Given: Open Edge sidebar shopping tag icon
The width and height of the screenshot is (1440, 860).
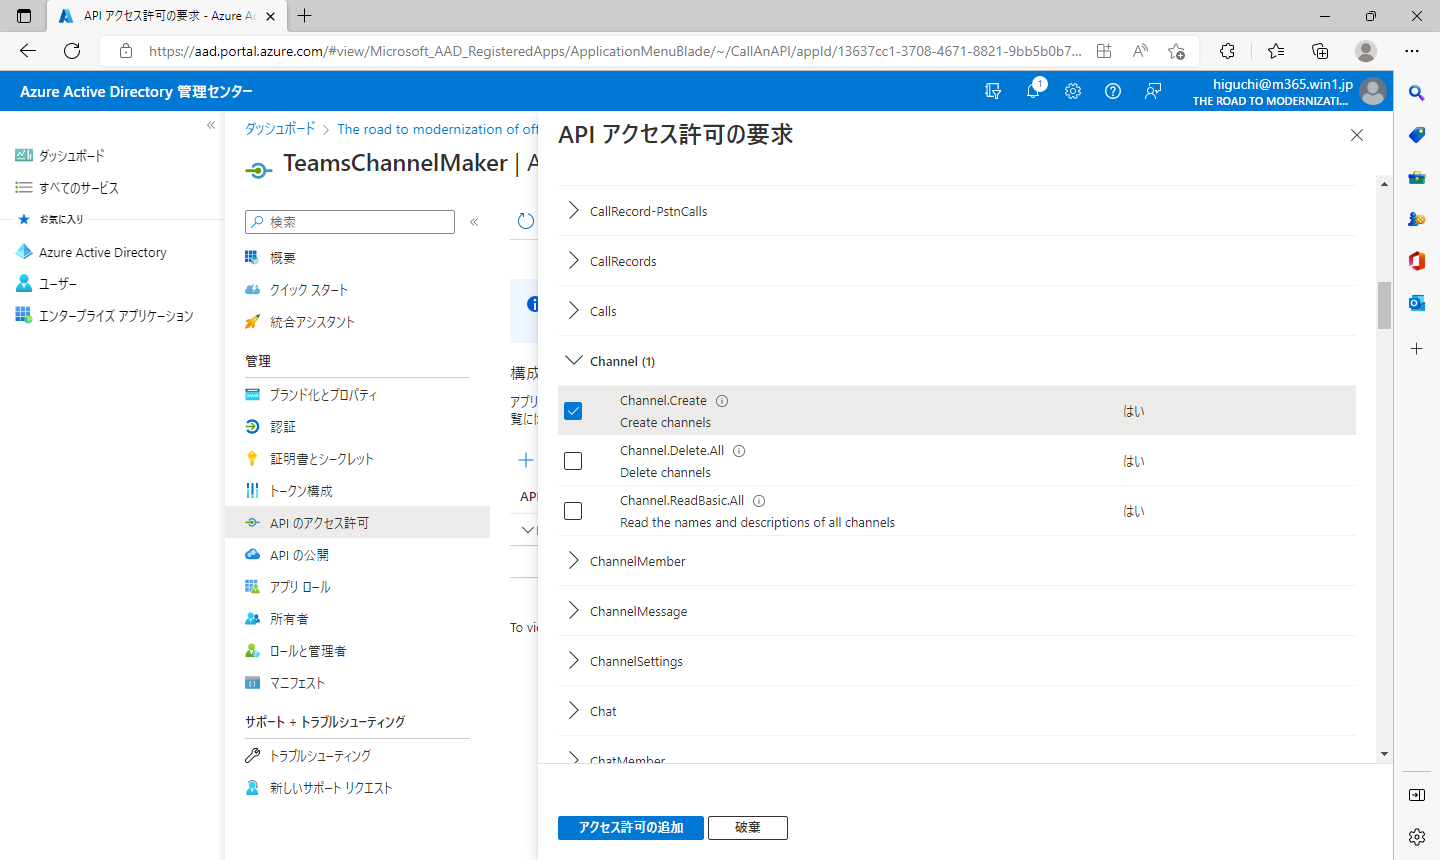Looking at the screenshot, I should [x=1417, y=135].
